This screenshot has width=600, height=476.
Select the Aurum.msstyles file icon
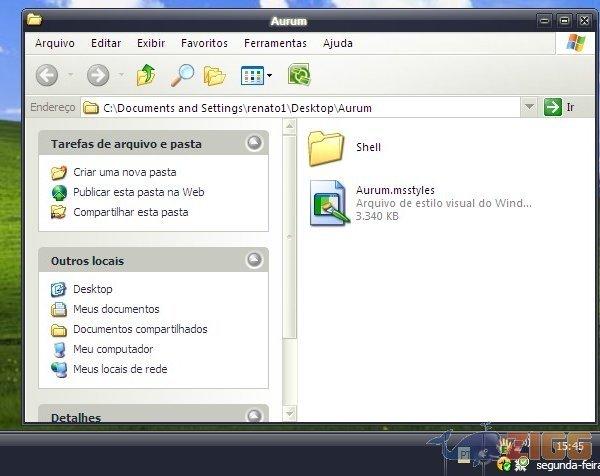pos(329,203)
